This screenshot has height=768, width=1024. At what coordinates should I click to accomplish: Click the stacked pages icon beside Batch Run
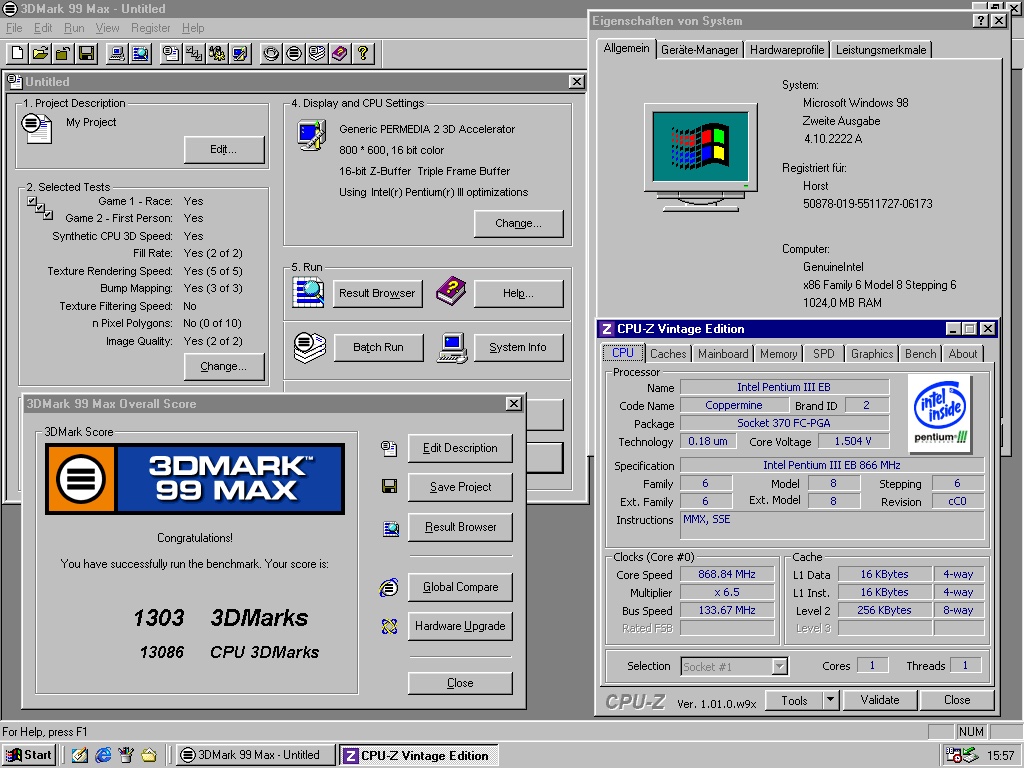tap(310, 347)
